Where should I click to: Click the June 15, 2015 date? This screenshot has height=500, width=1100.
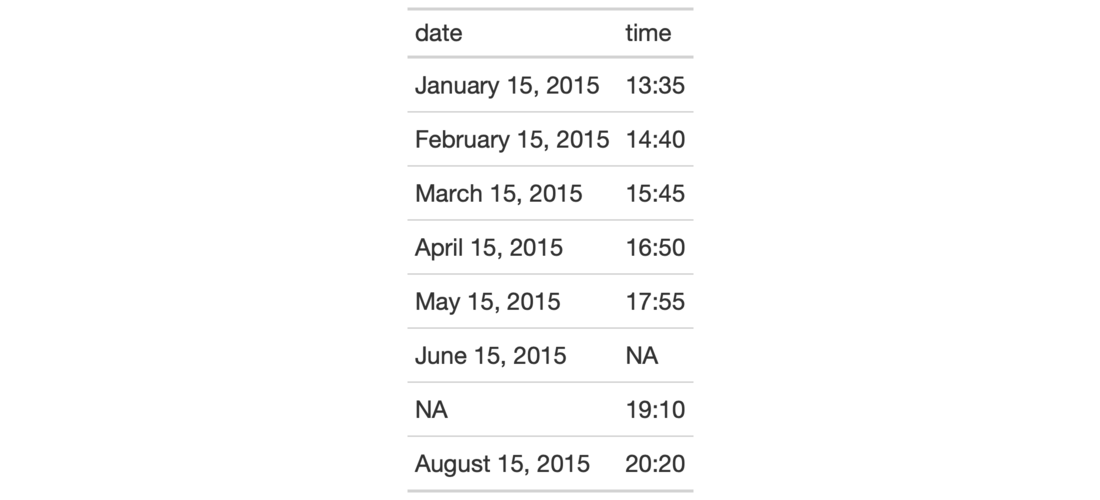(490, 356)
